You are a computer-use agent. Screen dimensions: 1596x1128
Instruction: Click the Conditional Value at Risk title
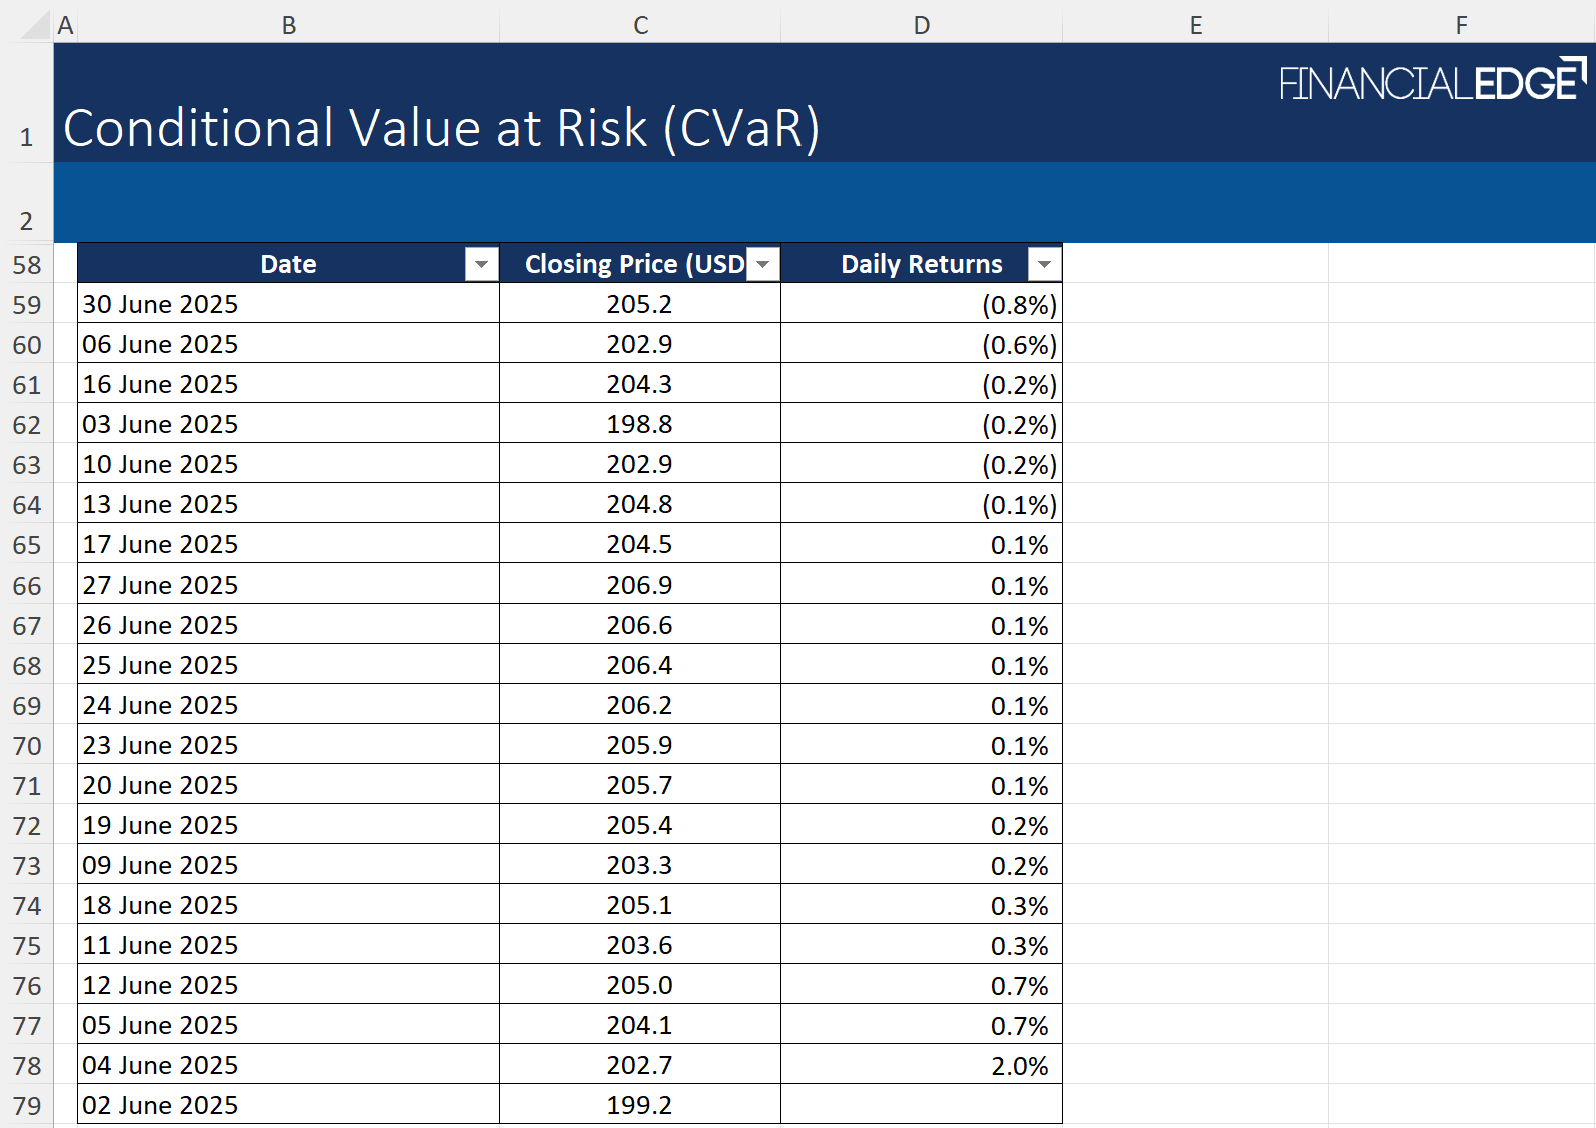point(441,128)
